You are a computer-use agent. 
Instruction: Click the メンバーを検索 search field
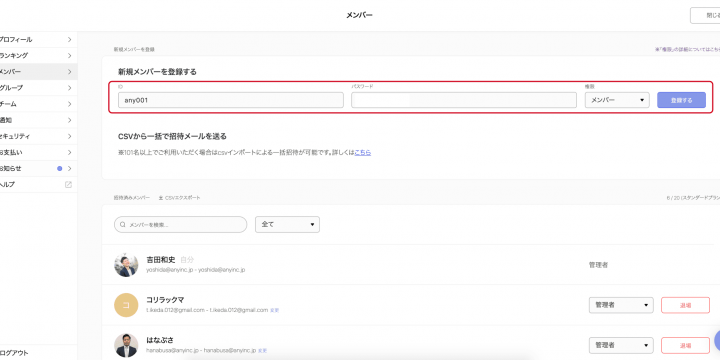[x=180, y=225]
